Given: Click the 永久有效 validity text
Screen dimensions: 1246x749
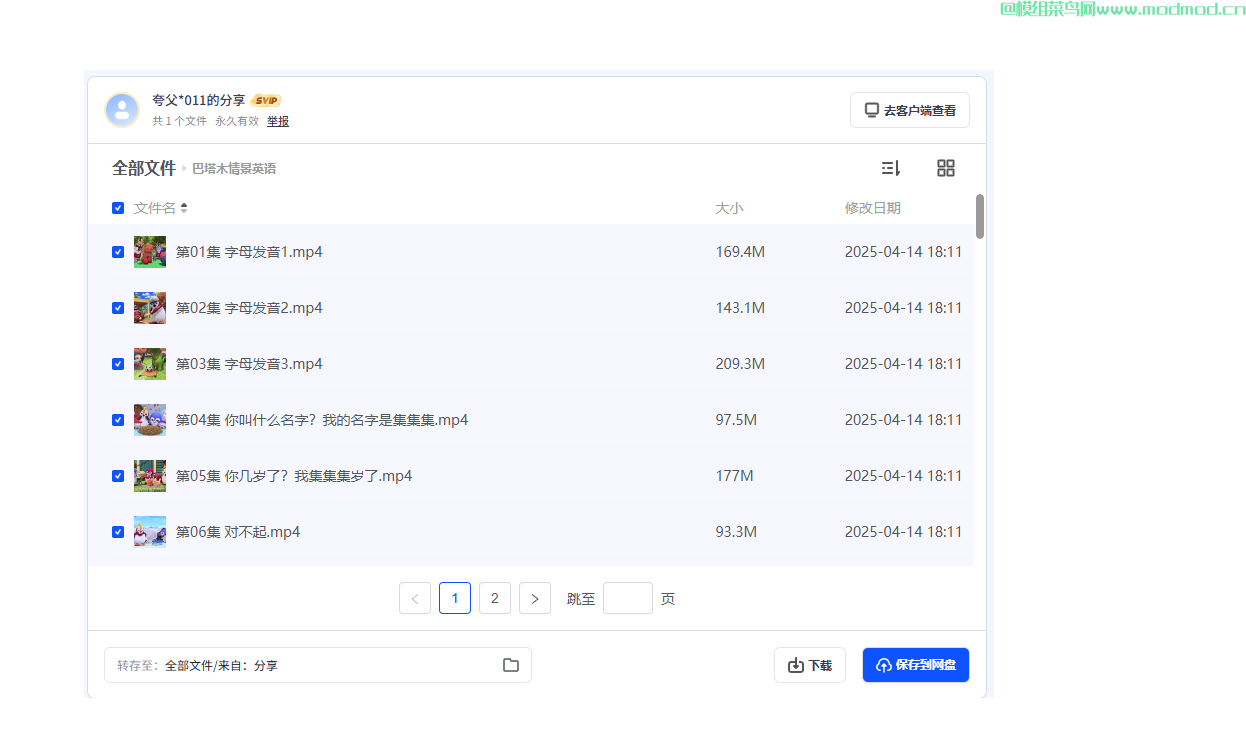Looking at the screenshot, I should coord(236,121).
